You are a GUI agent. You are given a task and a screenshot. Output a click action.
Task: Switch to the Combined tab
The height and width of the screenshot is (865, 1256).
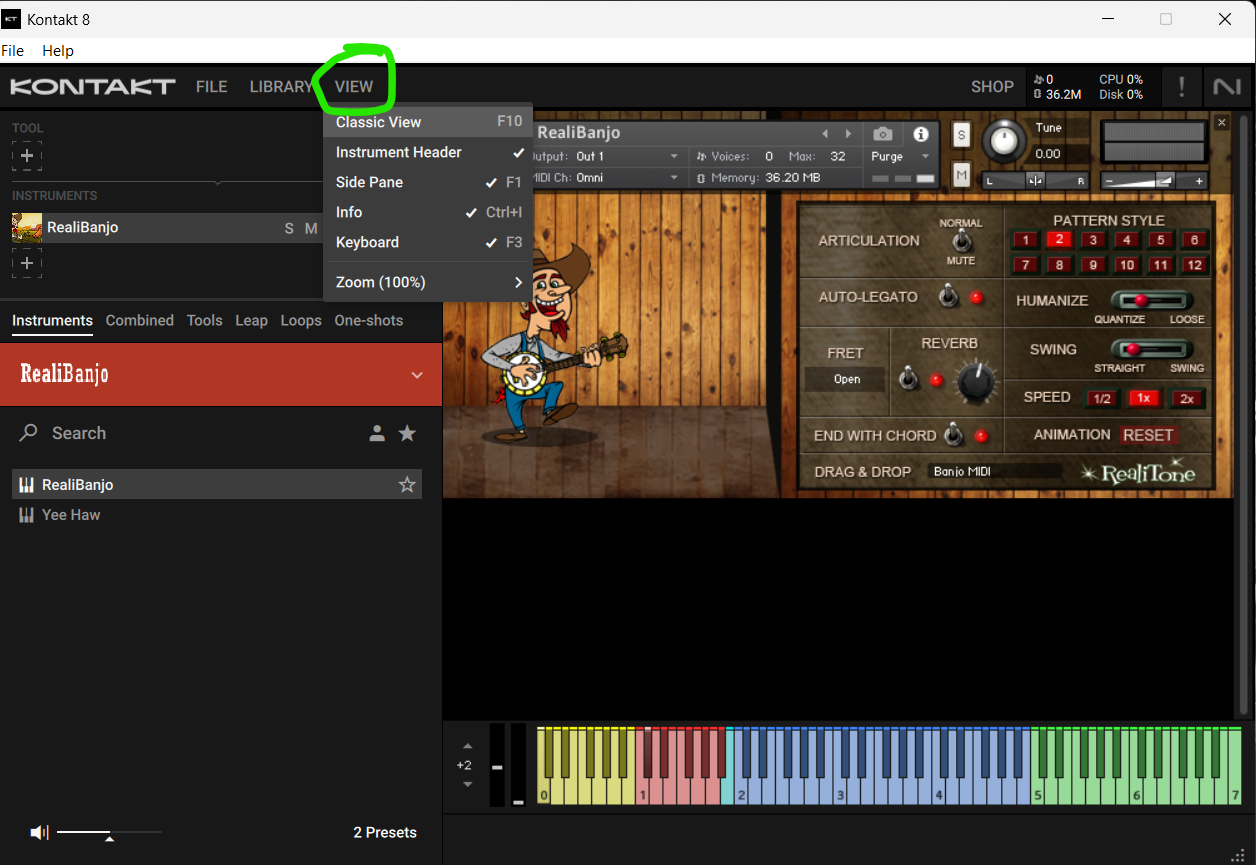[140, 321]
